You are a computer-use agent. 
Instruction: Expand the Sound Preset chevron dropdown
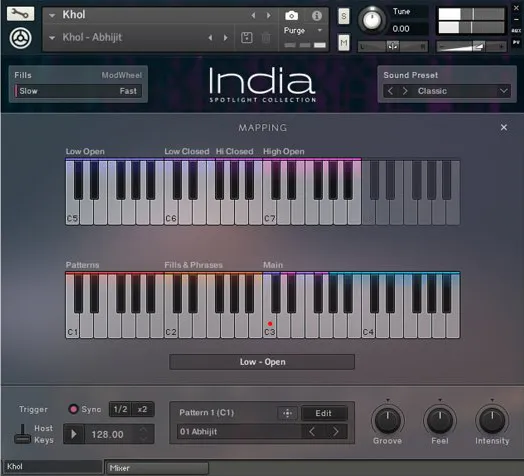(x=503, y=91)
